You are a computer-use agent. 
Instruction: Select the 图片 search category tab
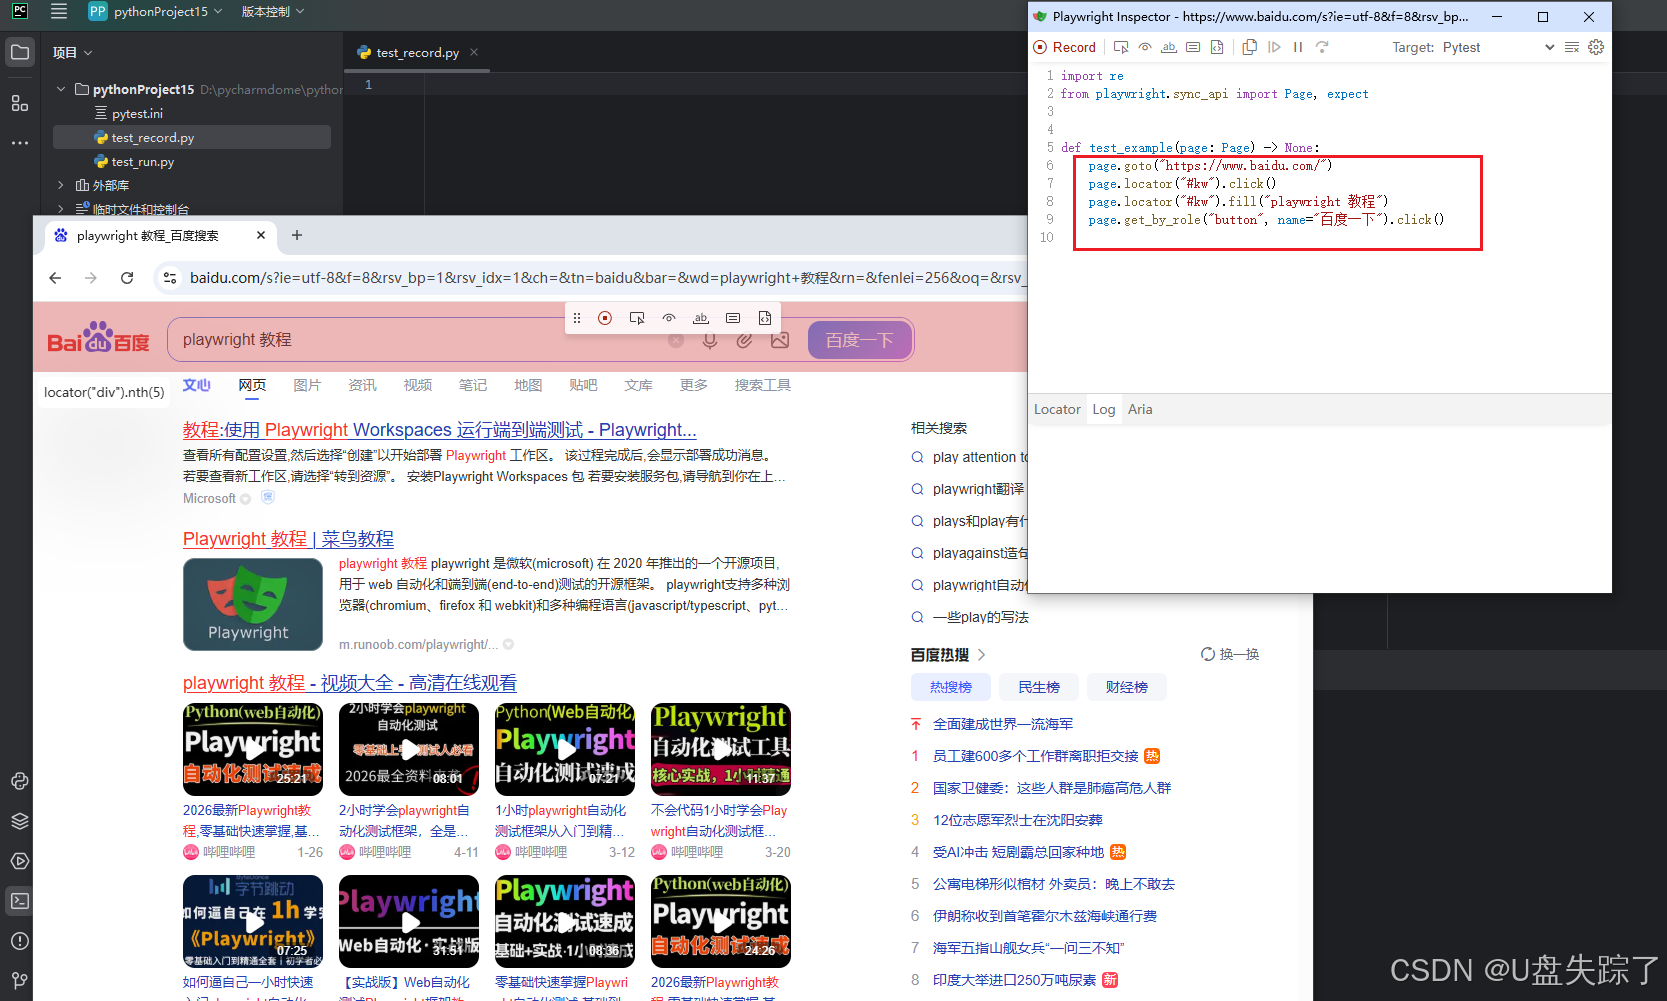click(307, 385)
